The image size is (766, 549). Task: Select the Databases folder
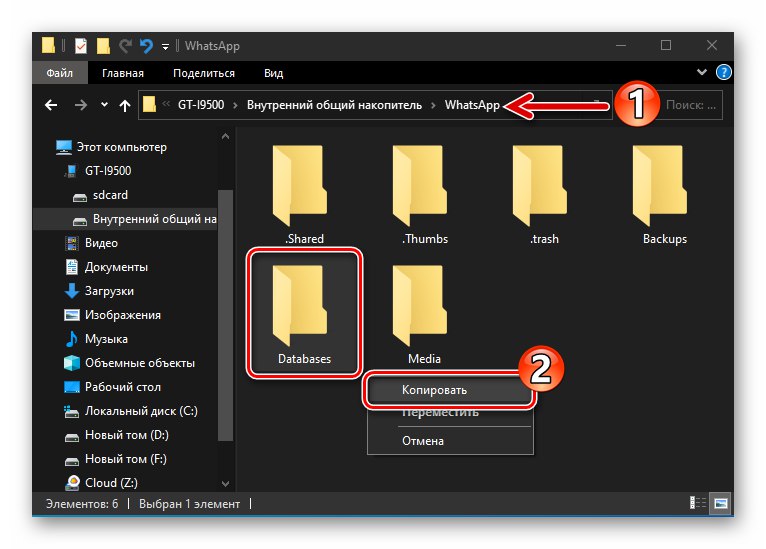click(x=304, y=314)
